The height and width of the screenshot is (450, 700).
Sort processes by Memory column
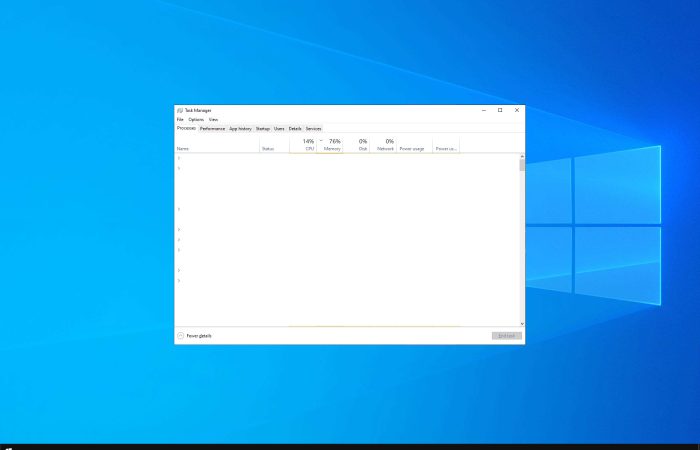(x=330, y=145)
